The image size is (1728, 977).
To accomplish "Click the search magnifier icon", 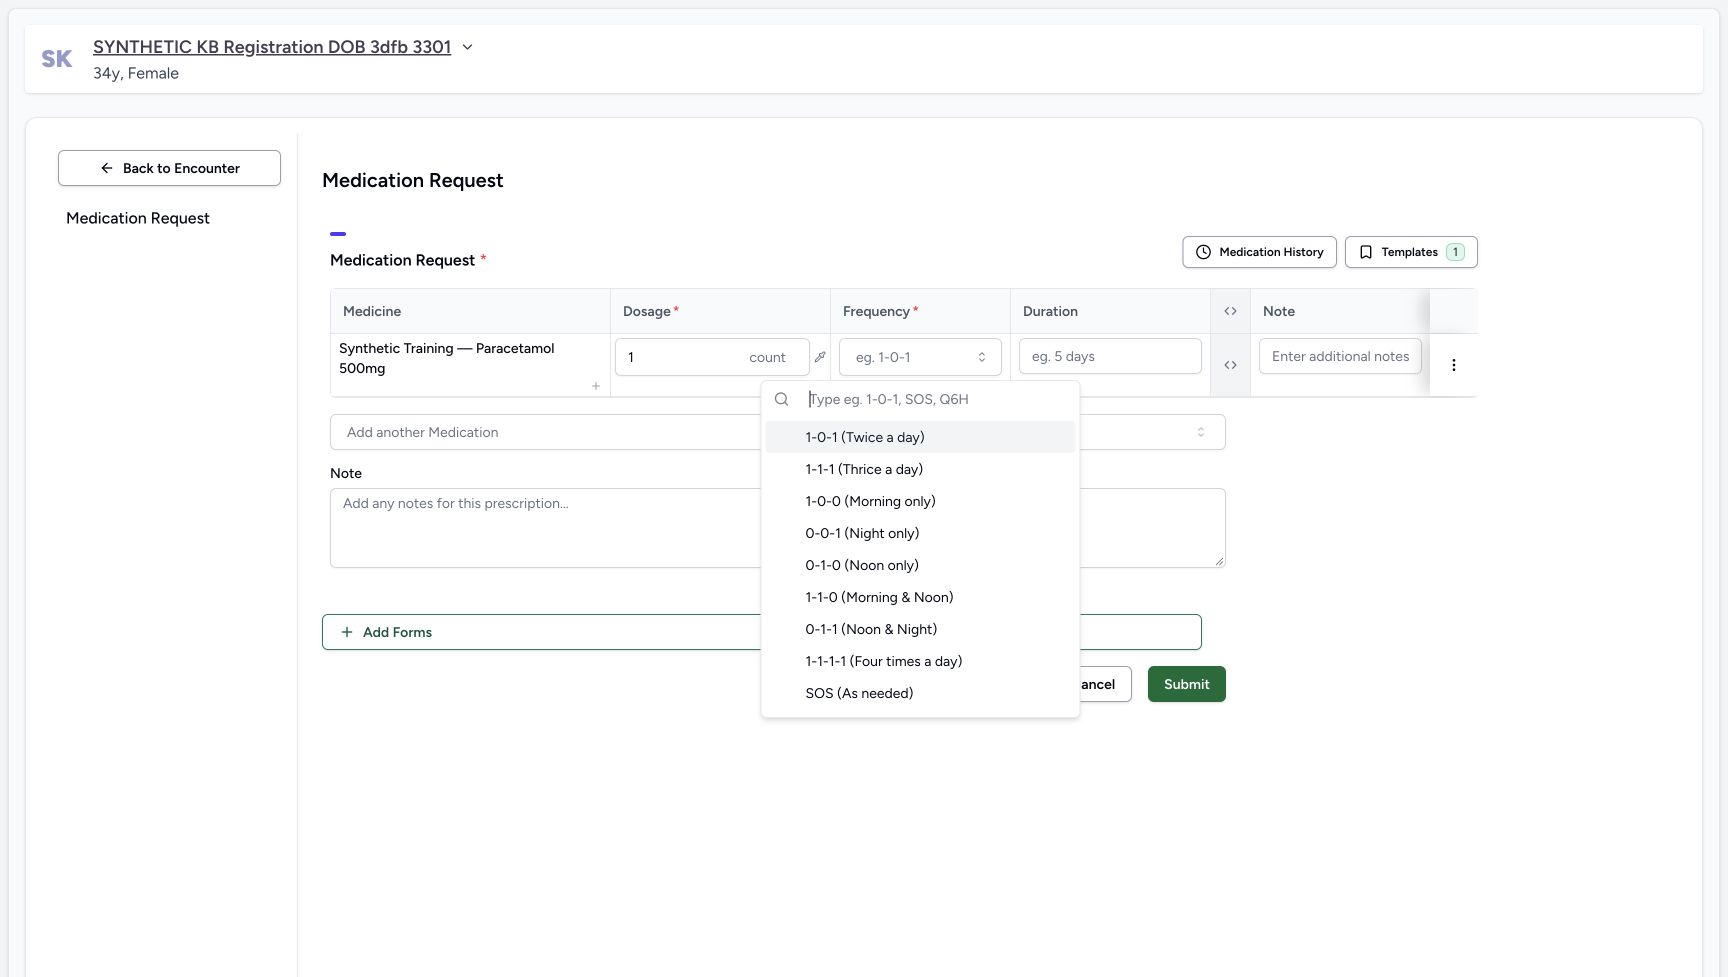I will 782,399.
